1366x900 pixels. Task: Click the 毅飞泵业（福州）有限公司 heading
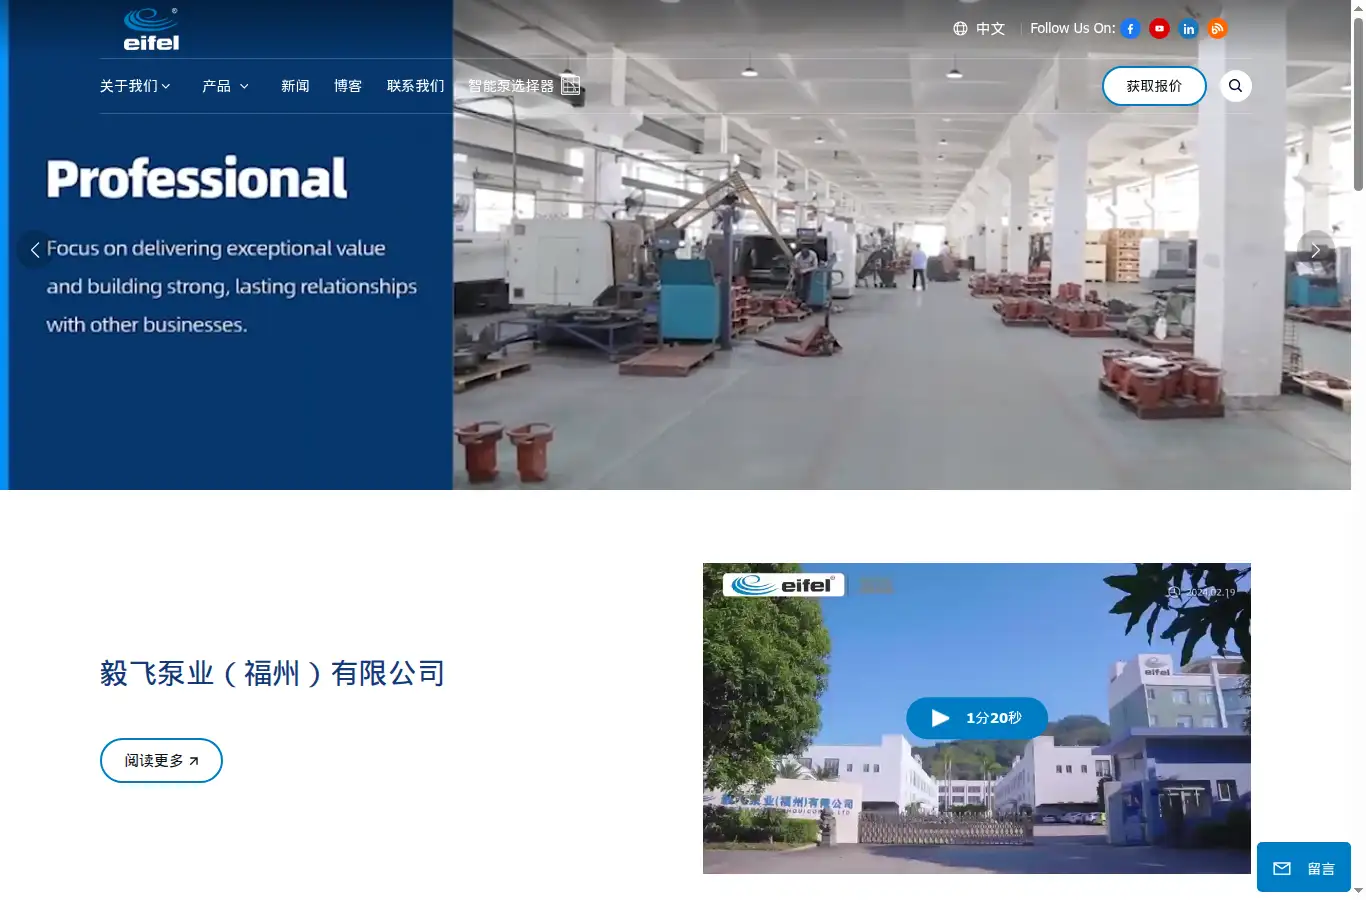[x=272, y=674]
